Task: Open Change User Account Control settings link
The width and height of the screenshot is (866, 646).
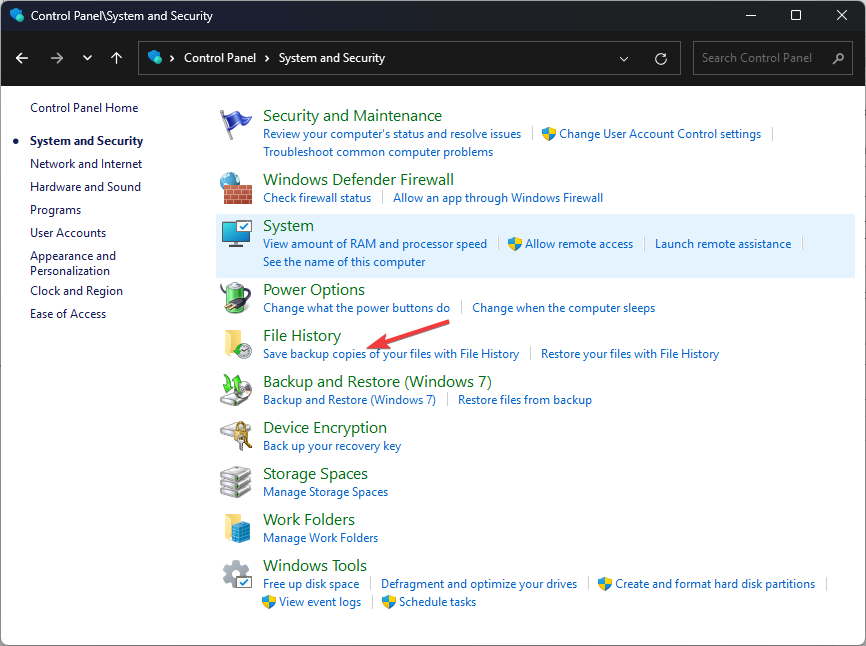Action: 659,134
